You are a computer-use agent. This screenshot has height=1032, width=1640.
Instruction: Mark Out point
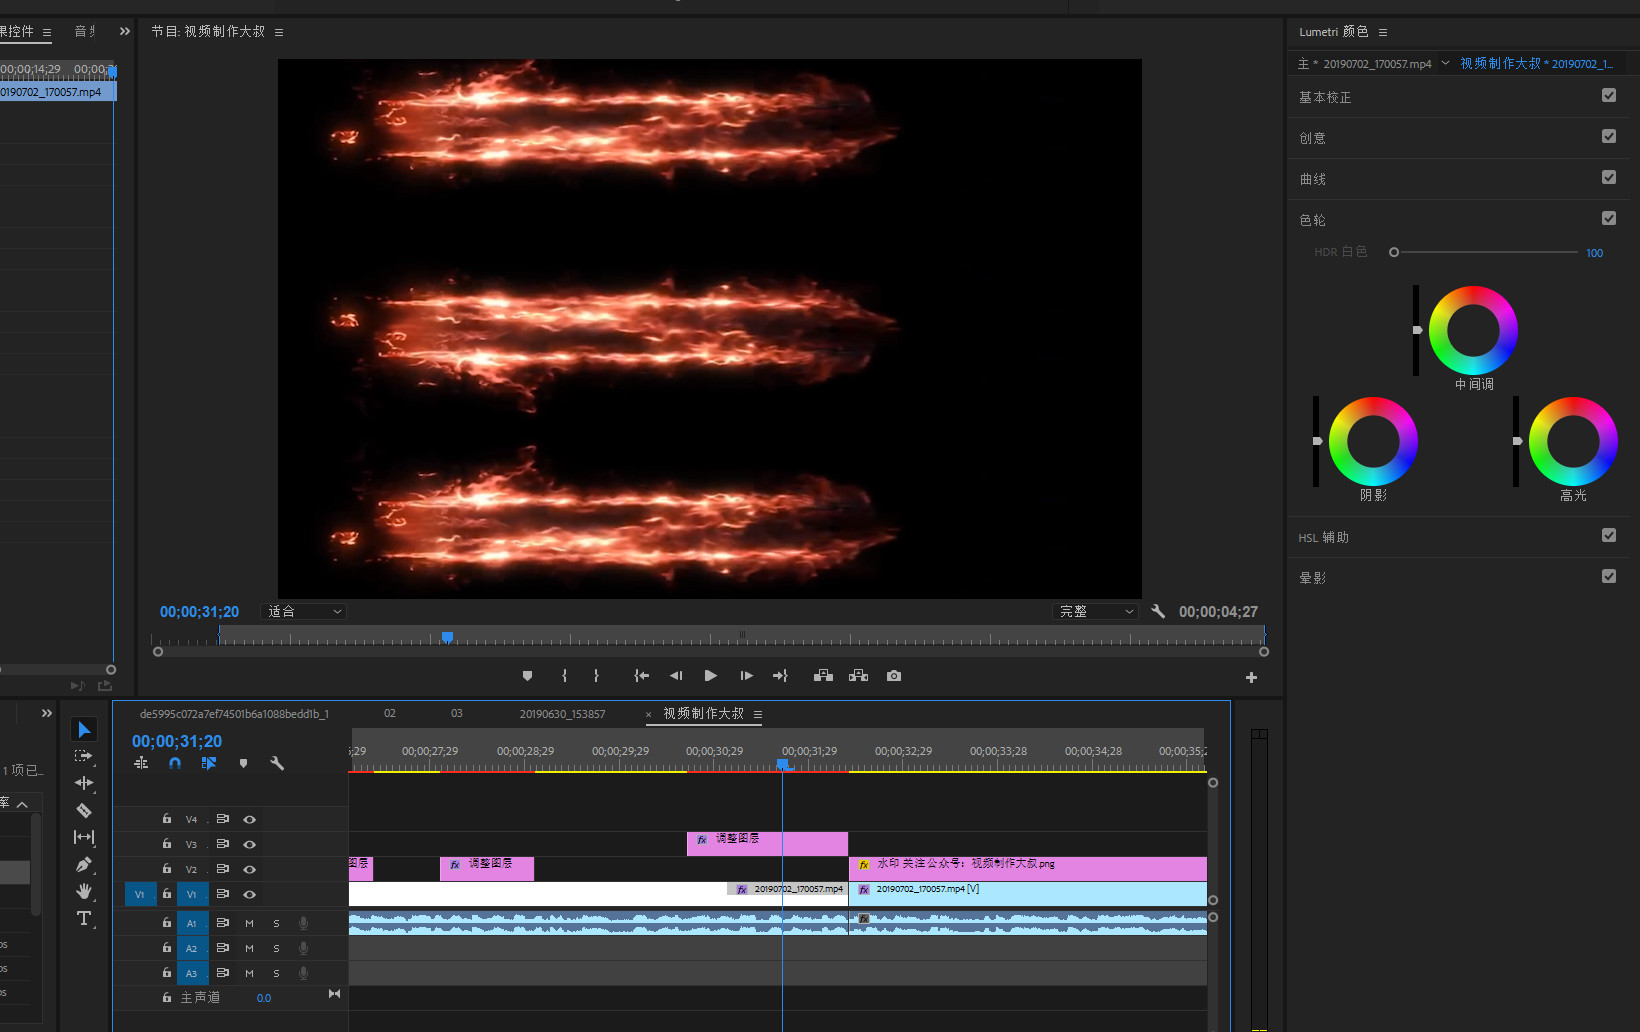[x=596, y=676]
